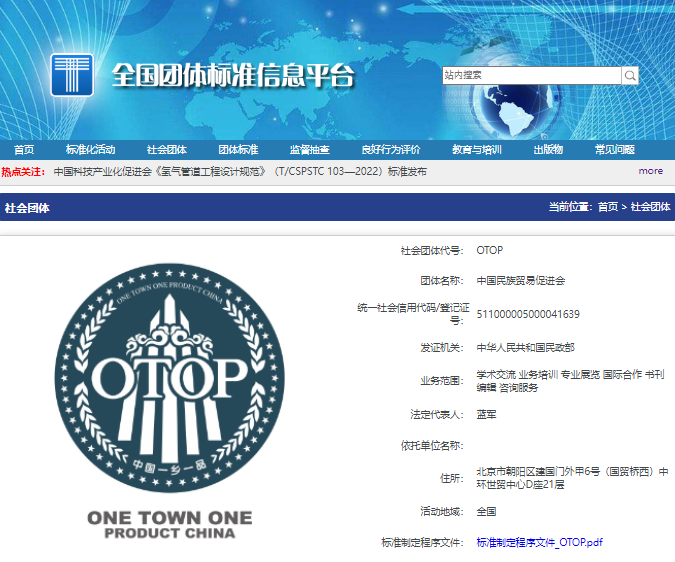Image resolution: width=675 pixels, height=562 pixels.
Task: Open the 氢气管道工程设计规范 news headline
Action: (x=240, y=172)
